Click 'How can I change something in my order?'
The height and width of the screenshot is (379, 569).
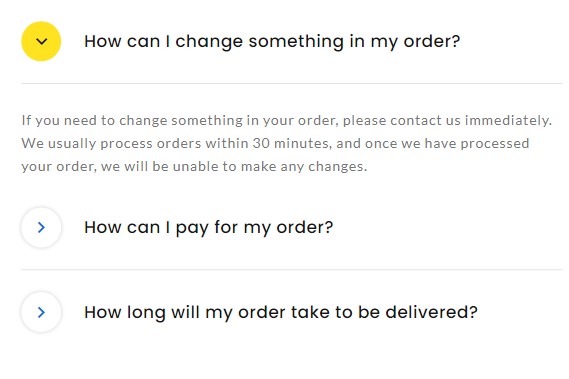[x=272, y=41]
